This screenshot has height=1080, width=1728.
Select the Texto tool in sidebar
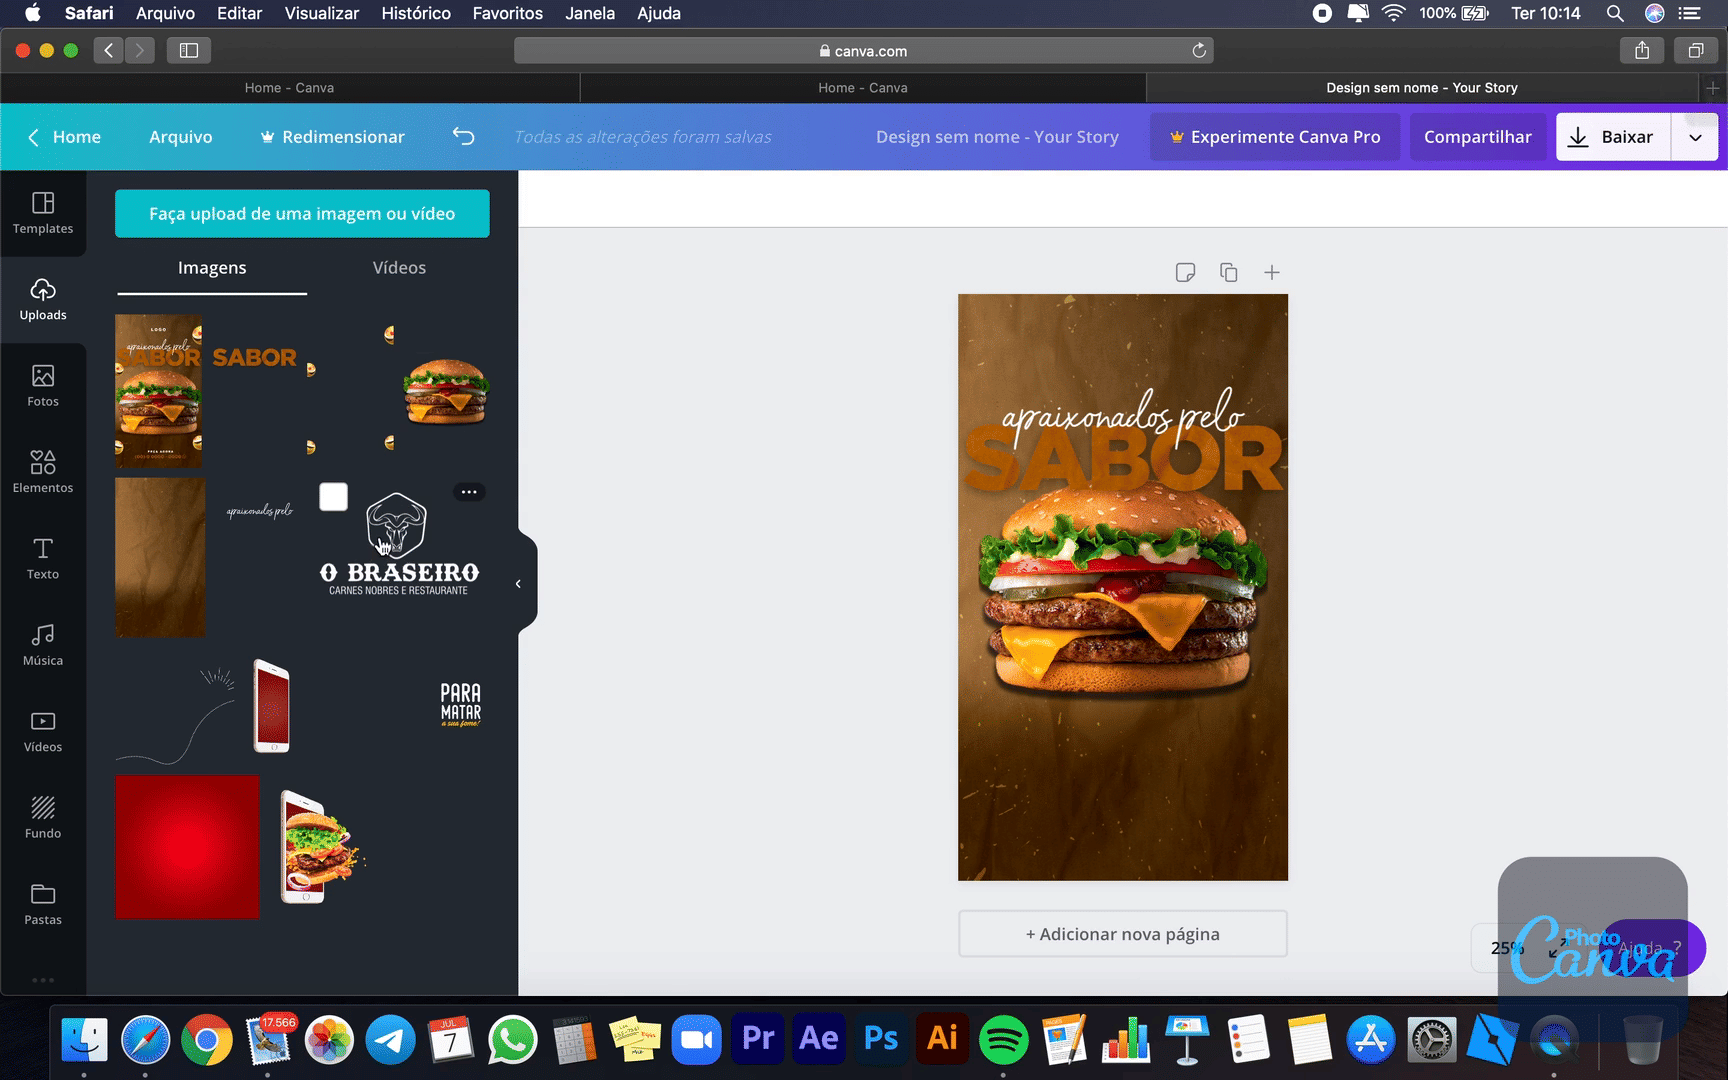[43, 558]
